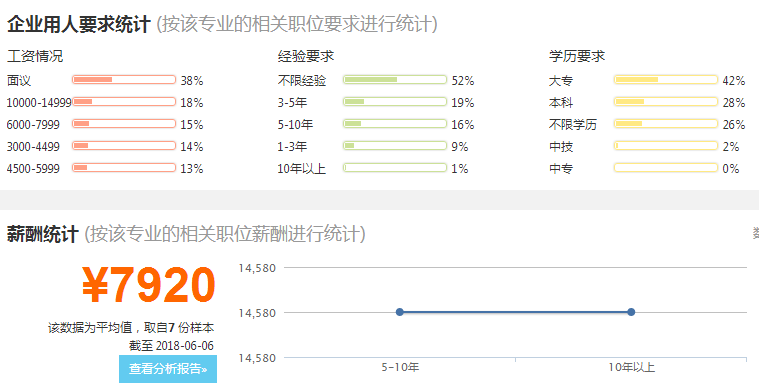Viewport: 759px width, 391px height.
Task: Click the 本科 education bar
Action: point(666,102)
